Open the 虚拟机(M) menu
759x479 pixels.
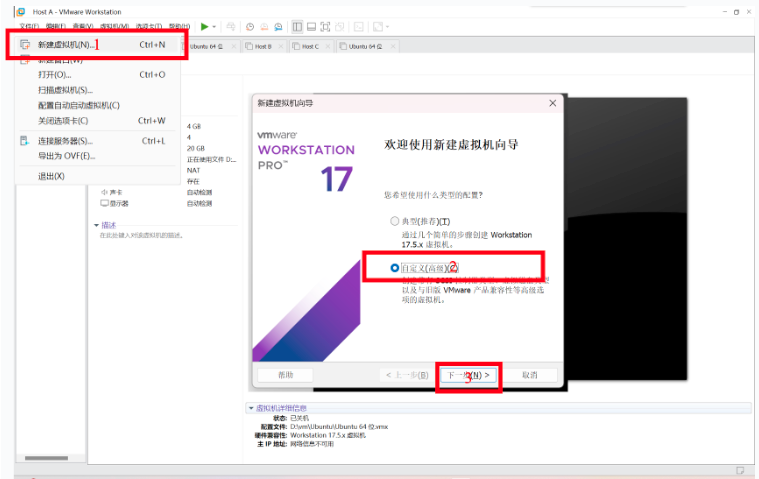pyautogui.click(x=114, y=26)
